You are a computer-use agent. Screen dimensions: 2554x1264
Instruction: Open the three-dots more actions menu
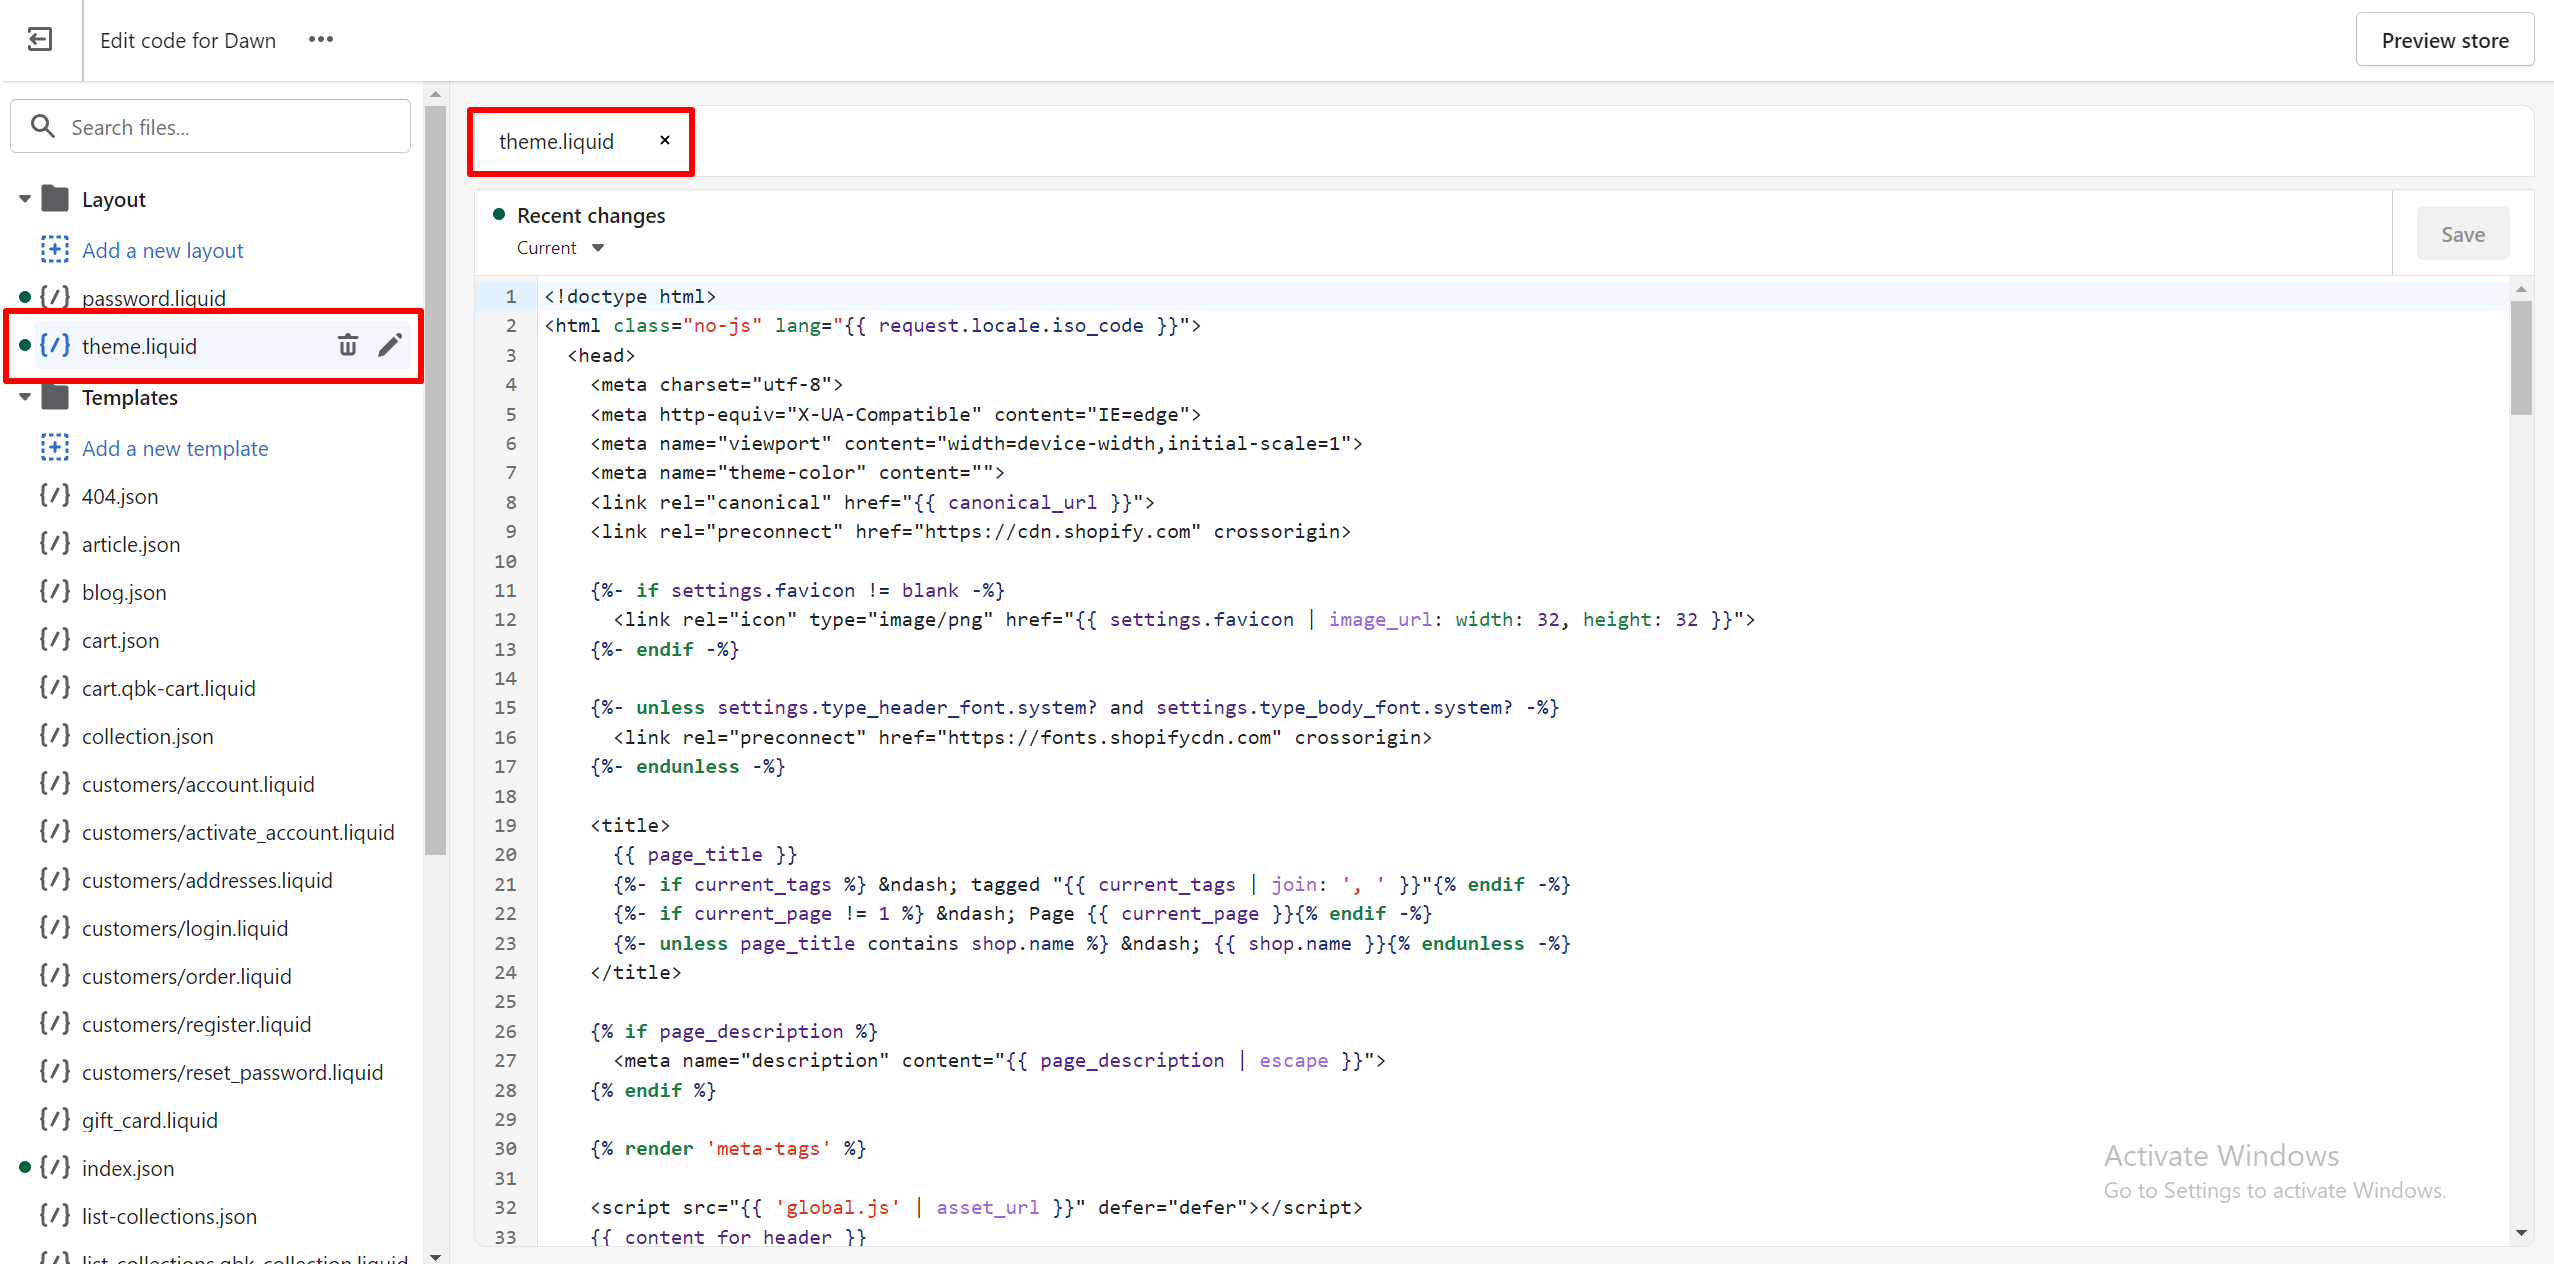click(x=321, y=40)
